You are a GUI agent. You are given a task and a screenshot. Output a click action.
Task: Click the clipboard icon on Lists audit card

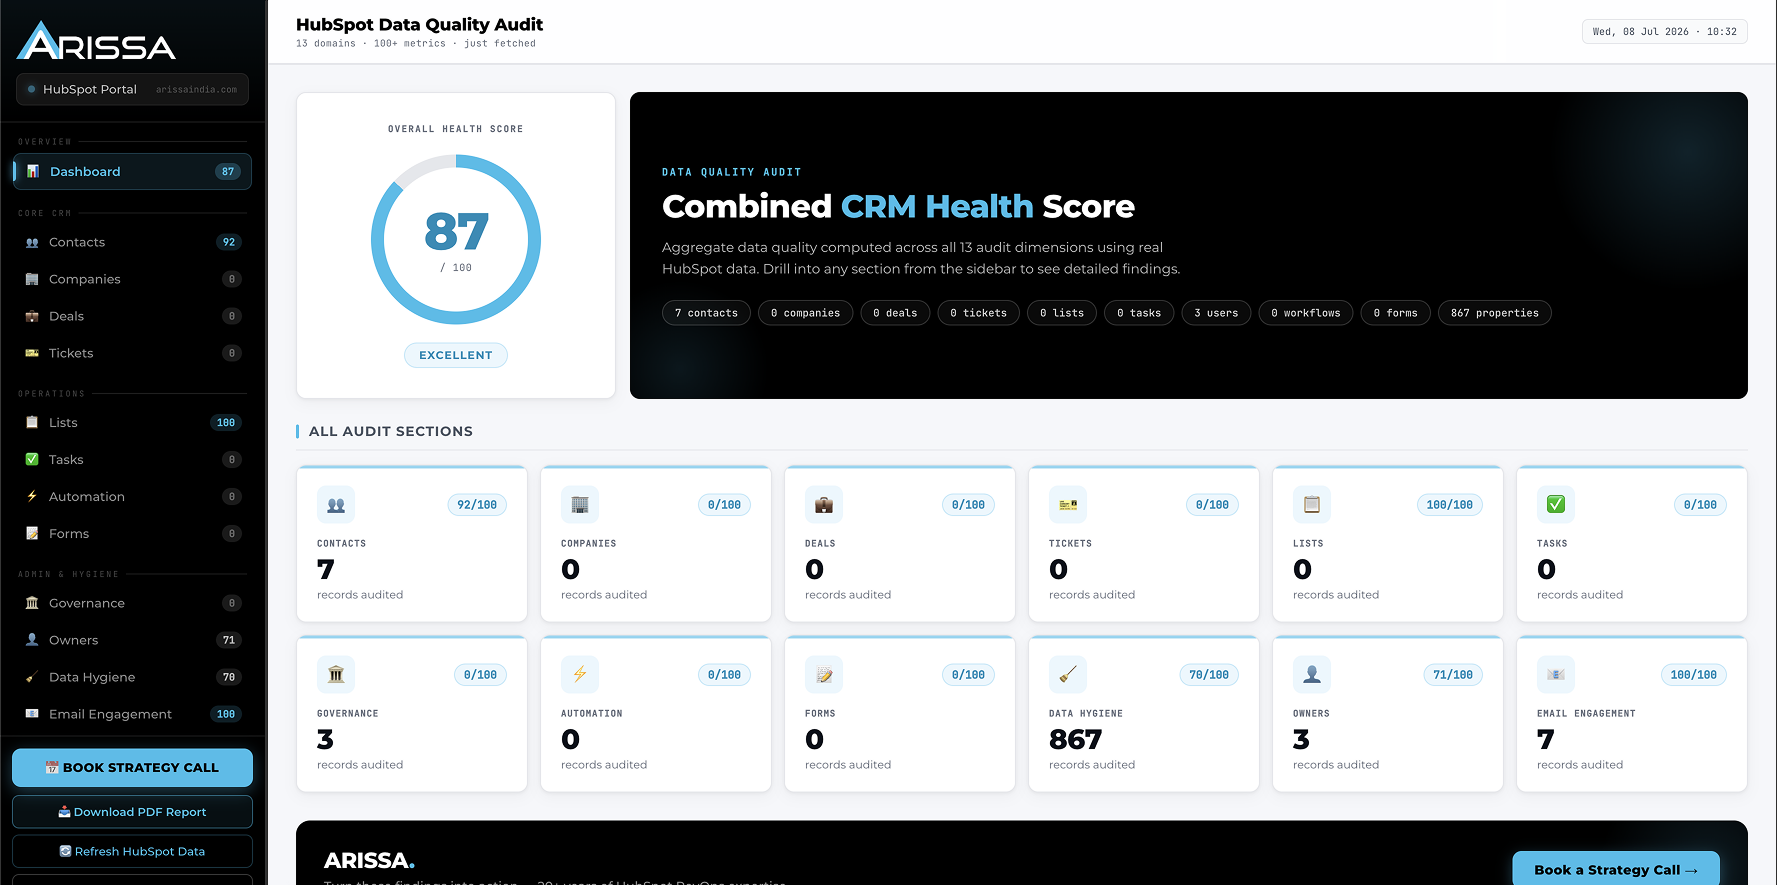[1312, 505]
